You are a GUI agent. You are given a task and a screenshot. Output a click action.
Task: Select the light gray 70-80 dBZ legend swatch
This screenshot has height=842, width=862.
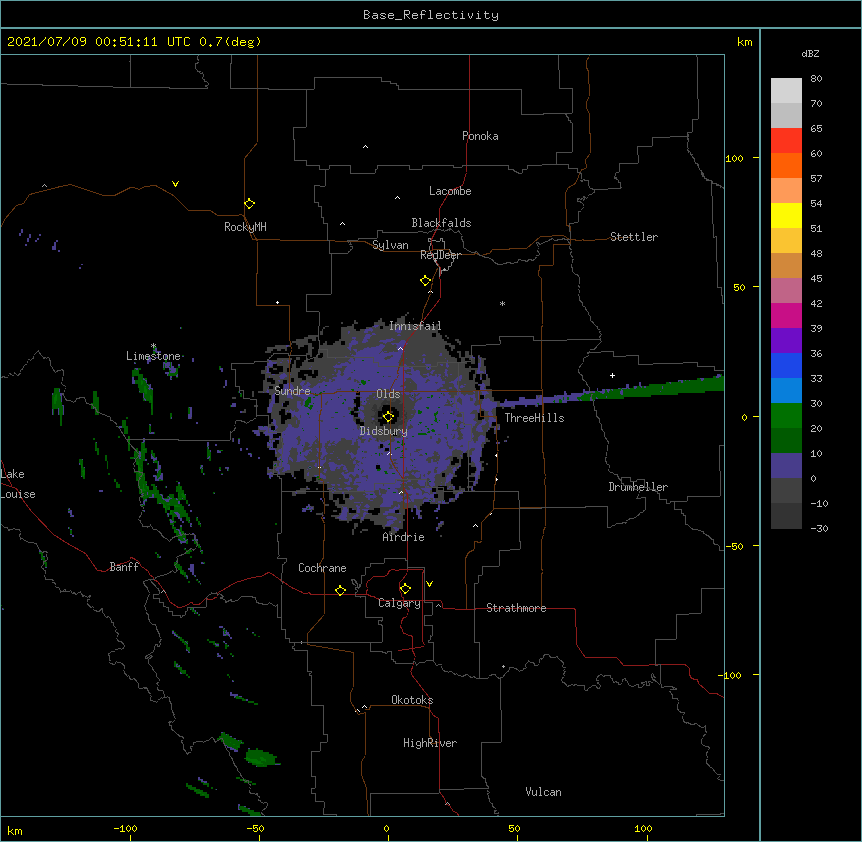click(786, 91)
